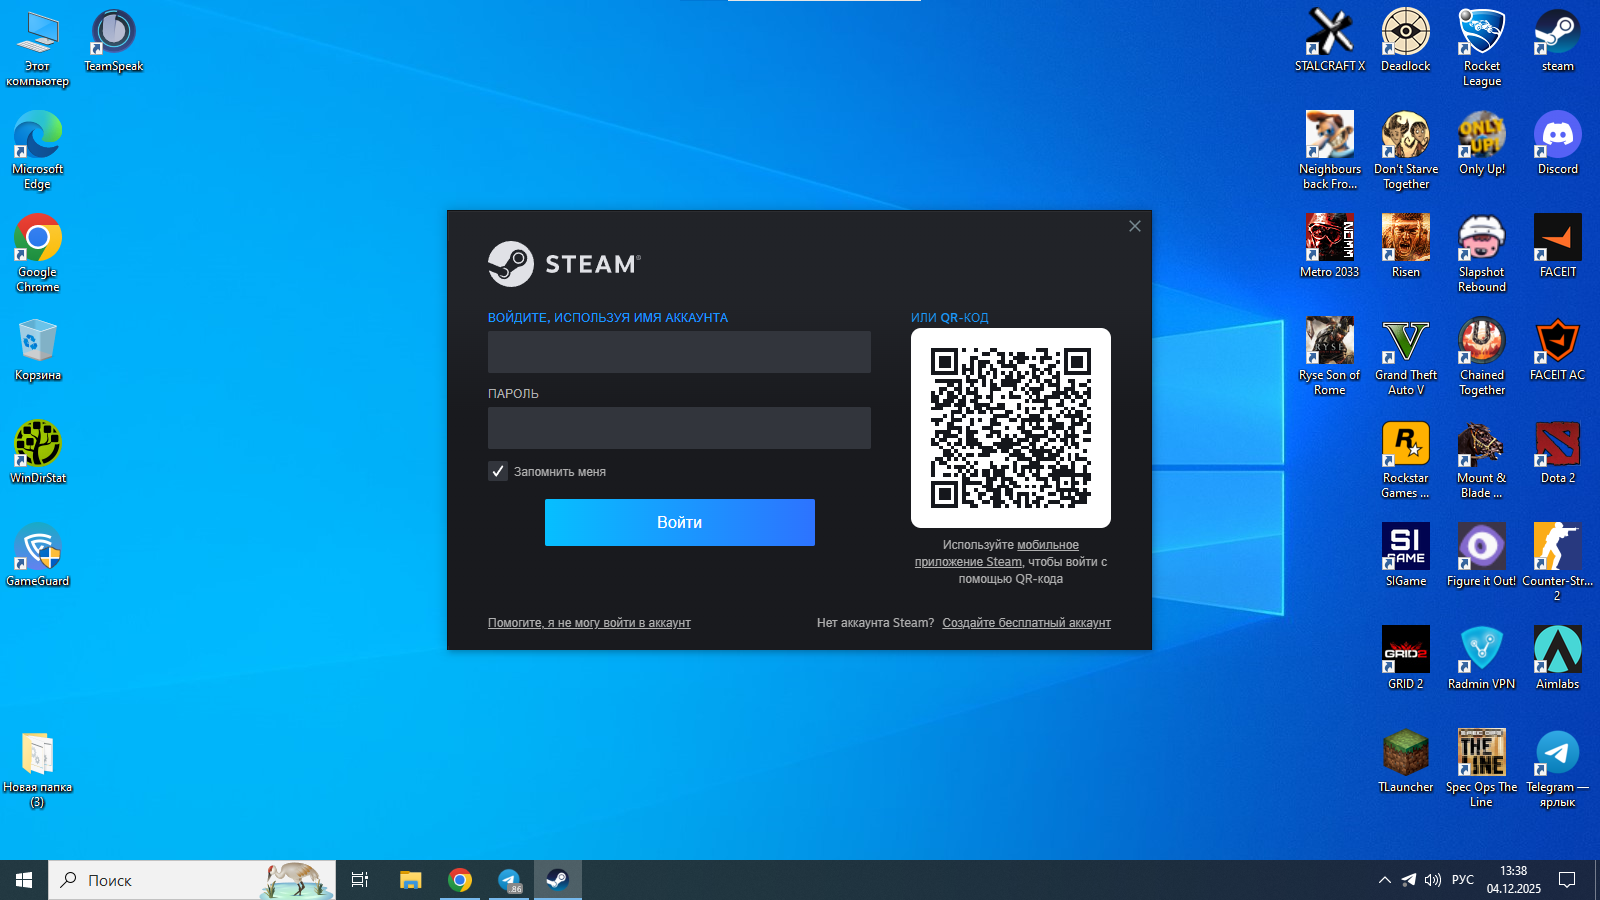Open the Google Chrome desktop shortcut
The width and height of the screenshot is (1600, 900).
pyautogui.click(x=38, y=253)
